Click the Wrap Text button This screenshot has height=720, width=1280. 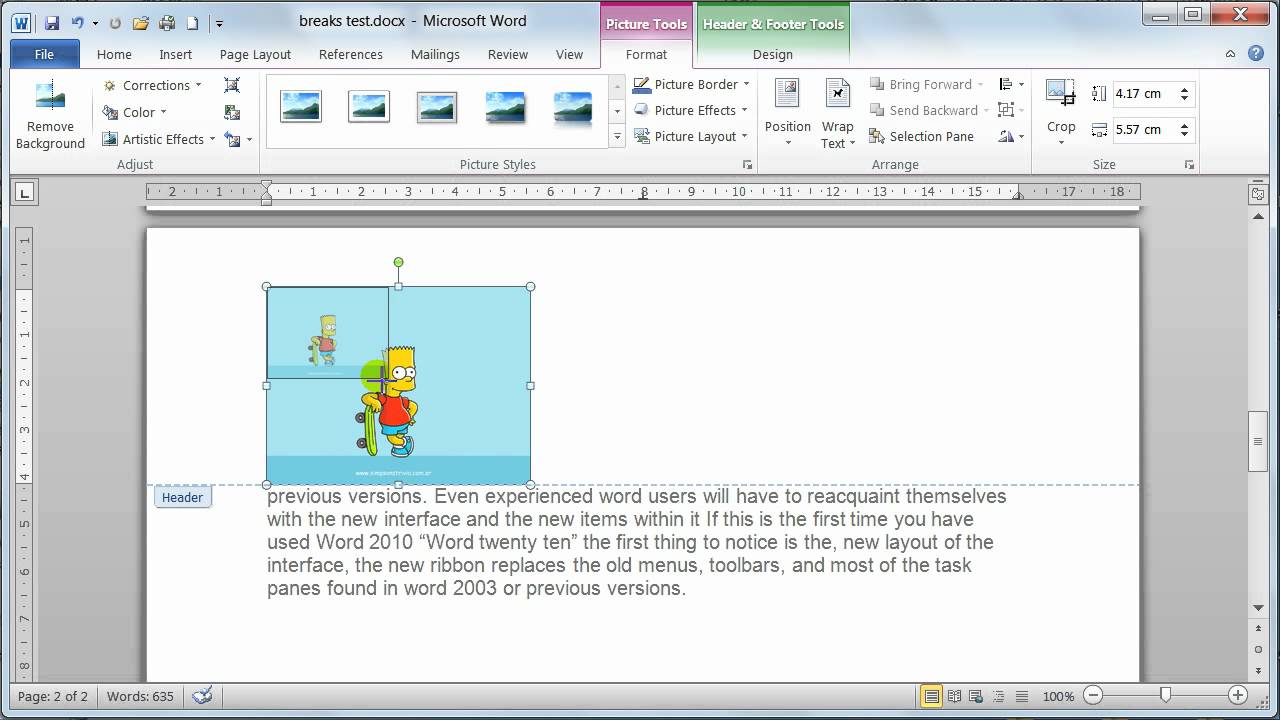(x=837, y=113)
